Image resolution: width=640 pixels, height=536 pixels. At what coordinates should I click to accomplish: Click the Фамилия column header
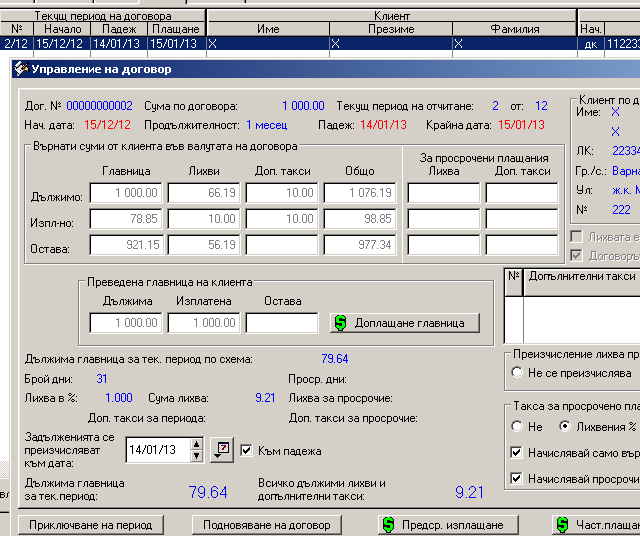click(514, 29)
